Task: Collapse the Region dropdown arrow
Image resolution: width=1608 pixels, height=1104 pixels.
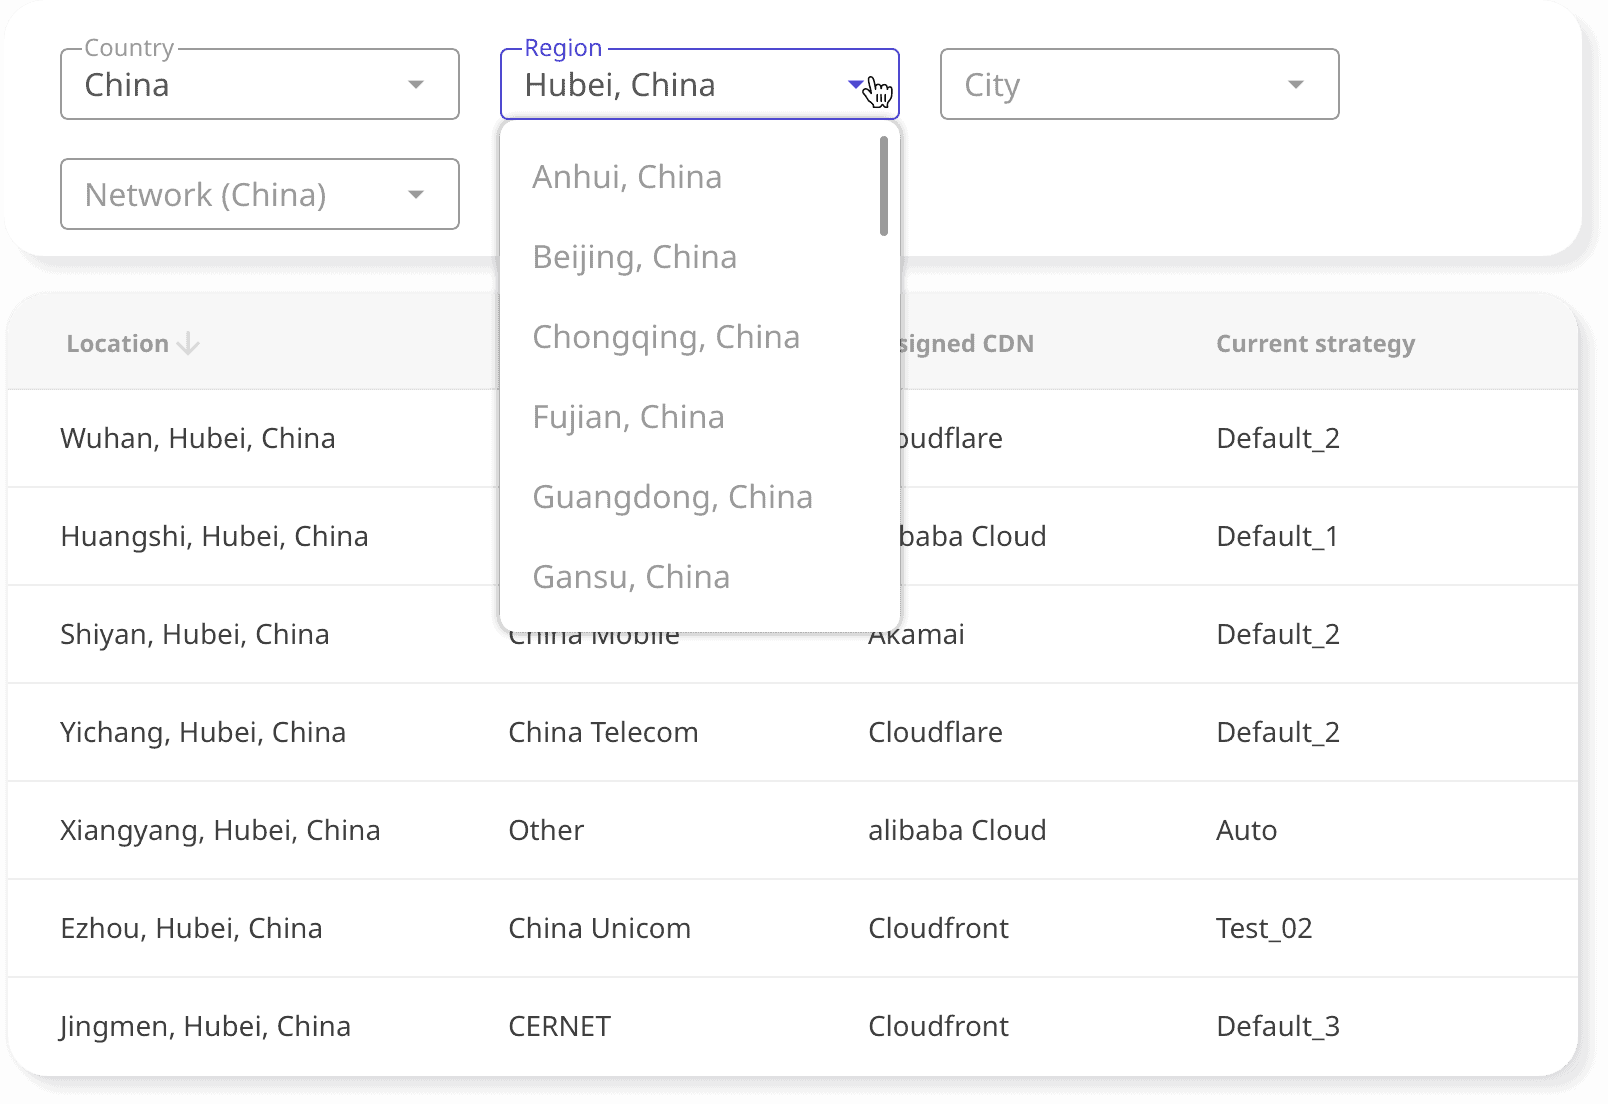Action: 855,84
